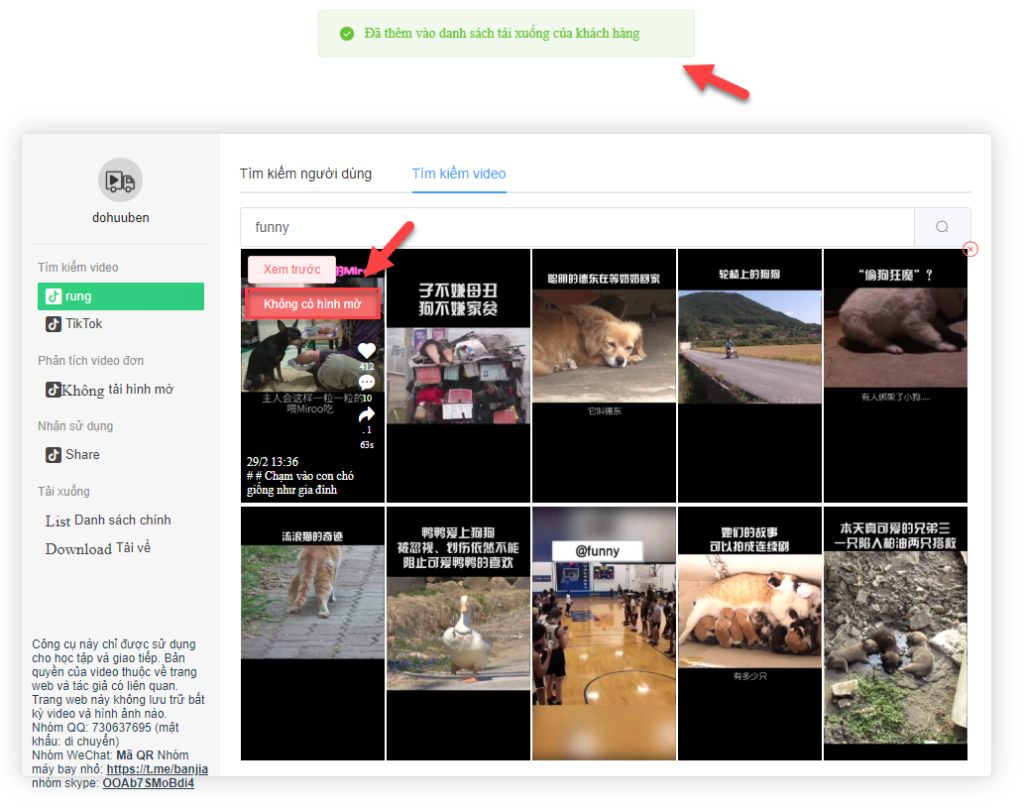Click the icon next to Không tải hình mờ
The image size is (1024, 810).
tap(54, 390)
